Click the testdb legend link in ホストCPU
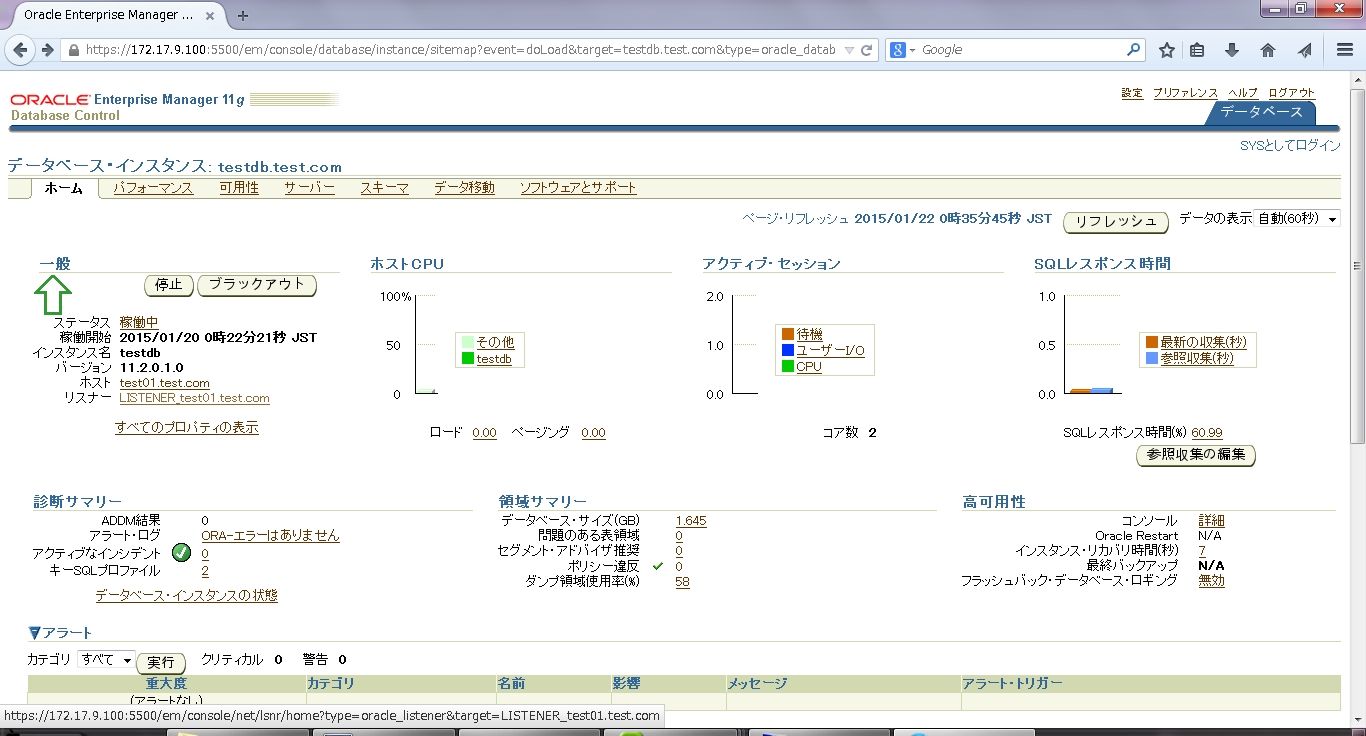The height and width of the screenshot is (736, 1366). point(494,358)
